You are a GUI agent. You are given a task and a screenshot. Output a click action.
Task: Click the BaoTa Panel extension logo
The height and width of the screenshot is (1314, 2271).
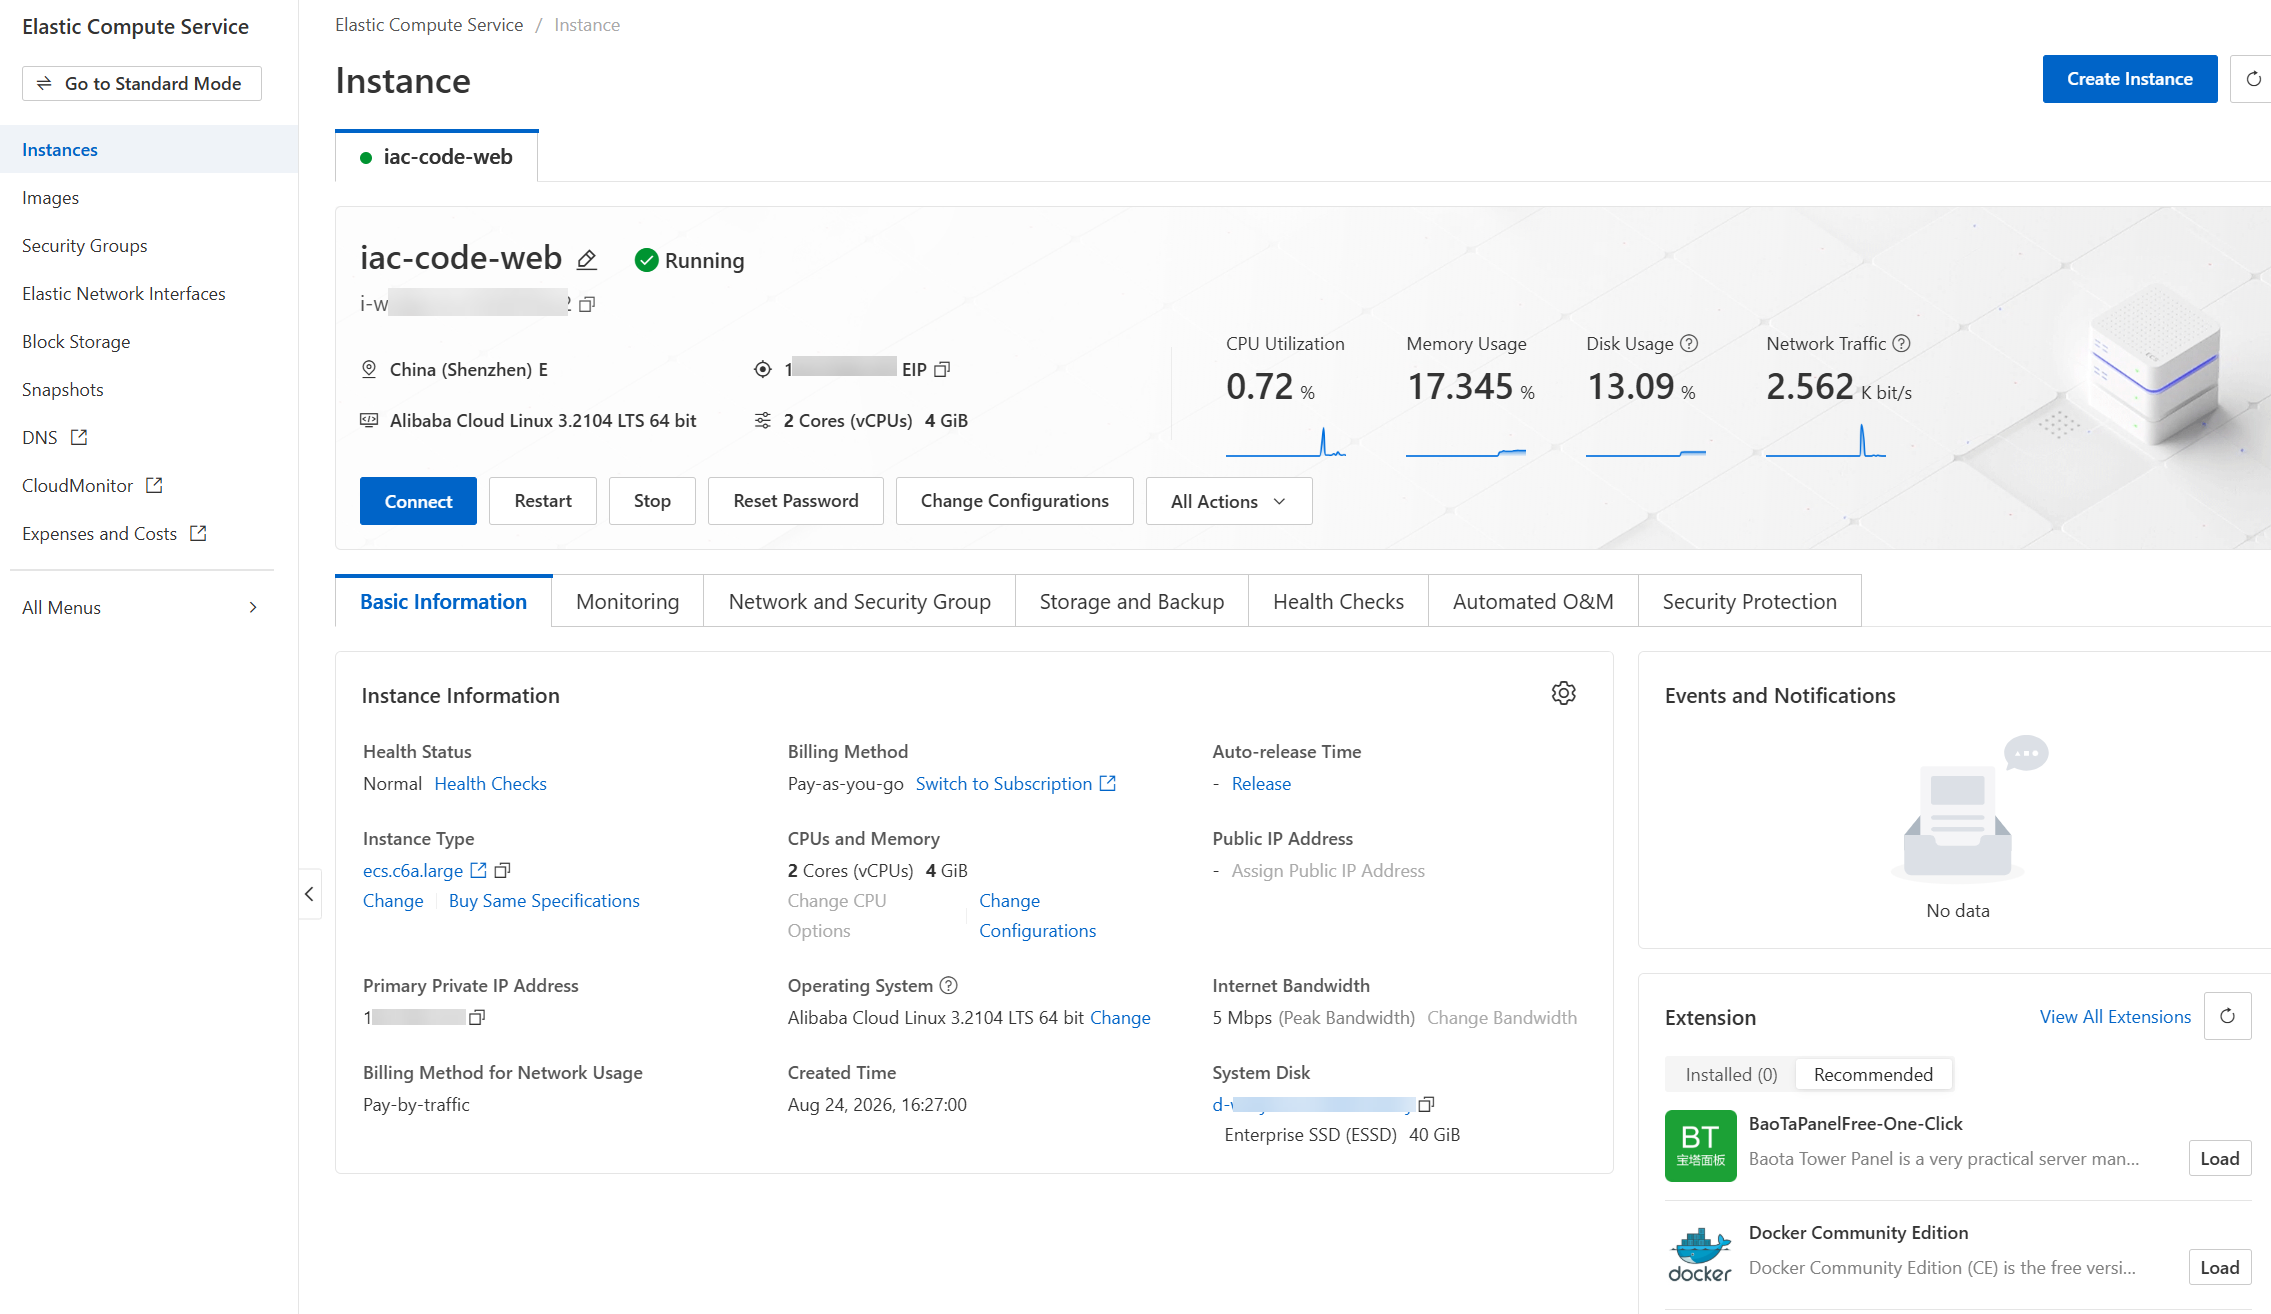coord(1700,1146)
